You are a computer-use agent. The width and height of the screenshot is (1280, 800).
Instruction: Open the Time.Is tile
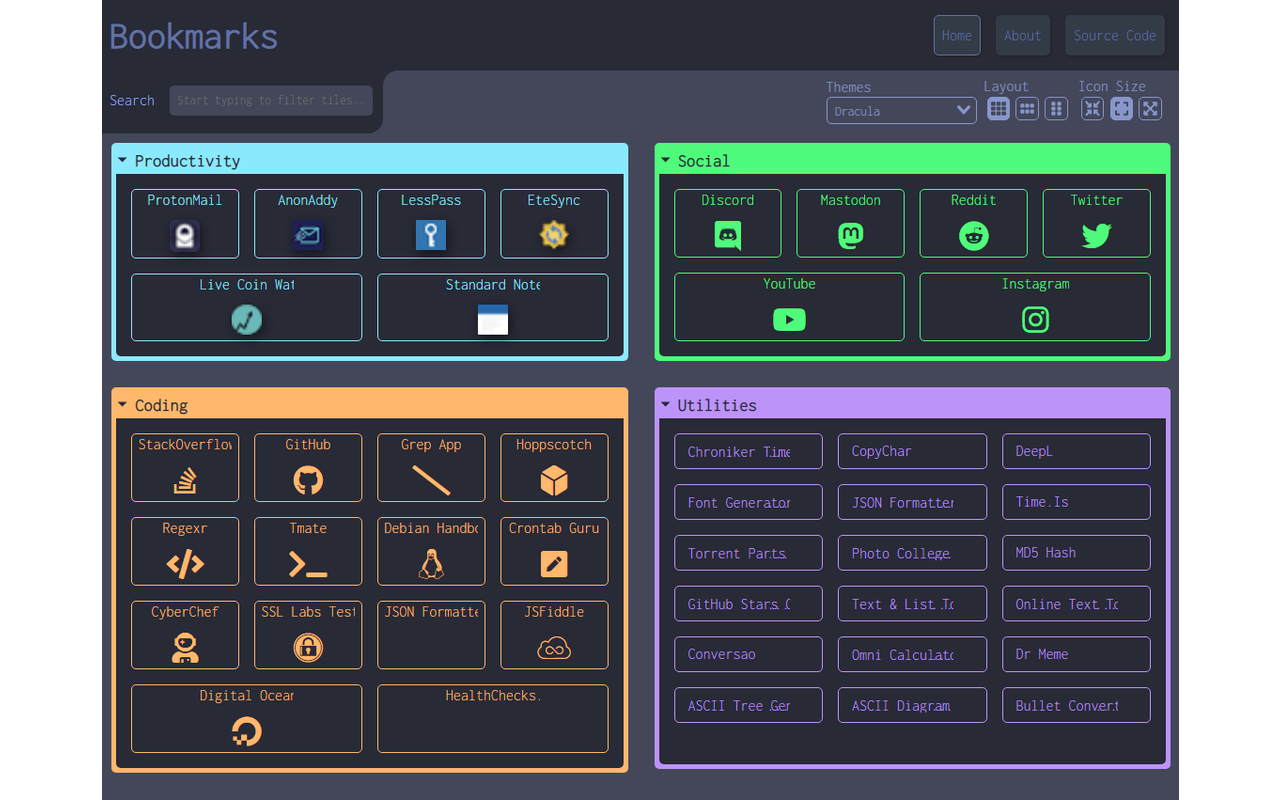1076,502
